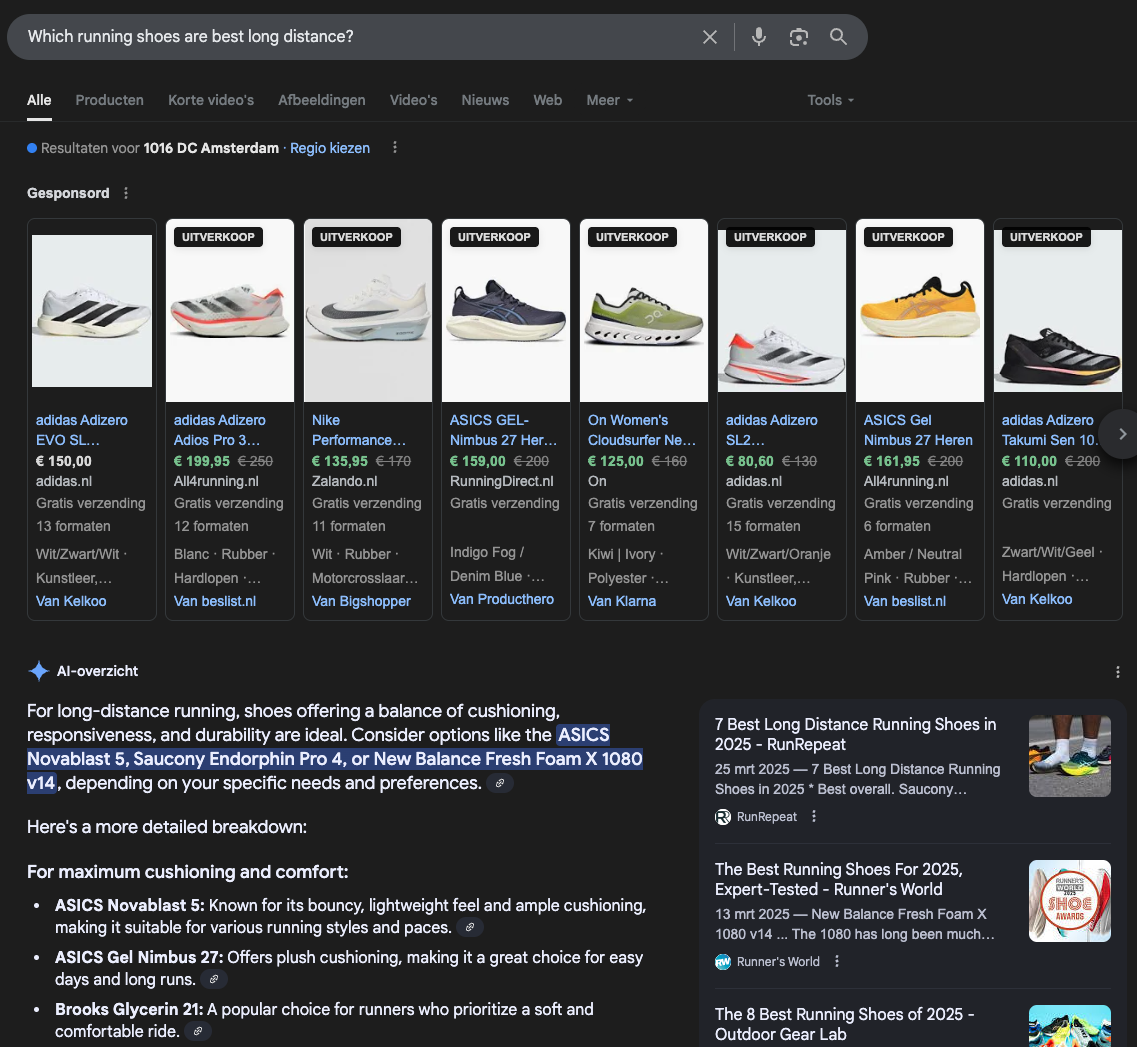Click the RunRepeat favicon
This screenshot has width=1137, height=1047.
[723, 817]
